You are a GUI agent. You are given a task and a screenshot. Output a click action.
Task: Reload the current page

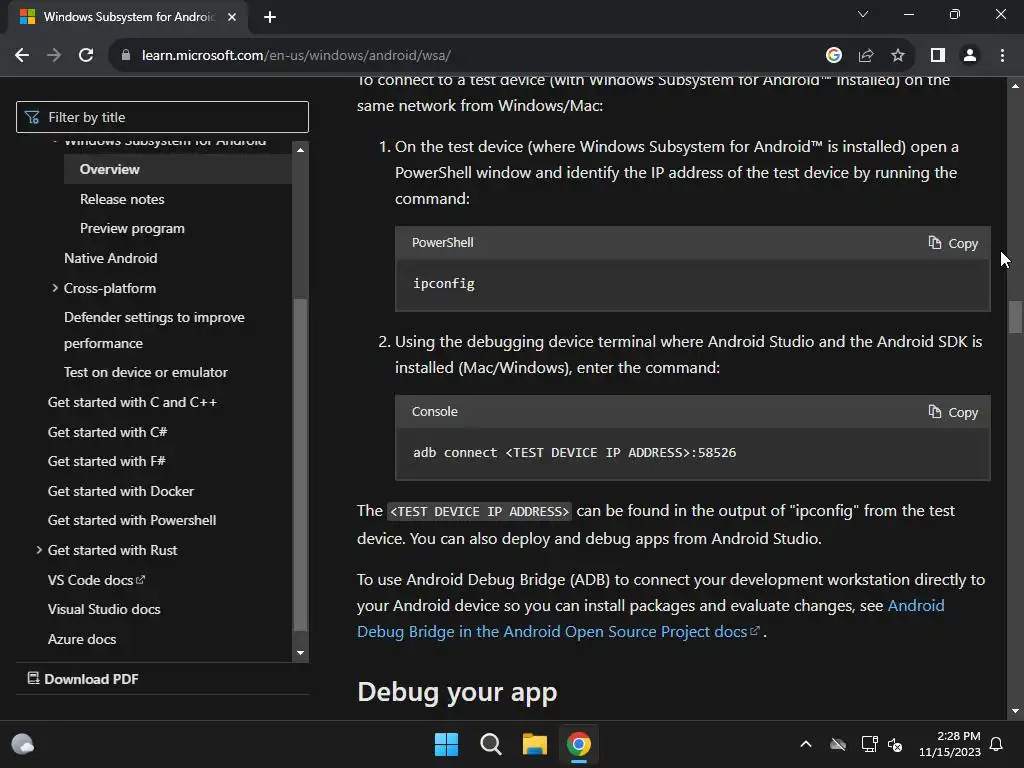(86, 55)
